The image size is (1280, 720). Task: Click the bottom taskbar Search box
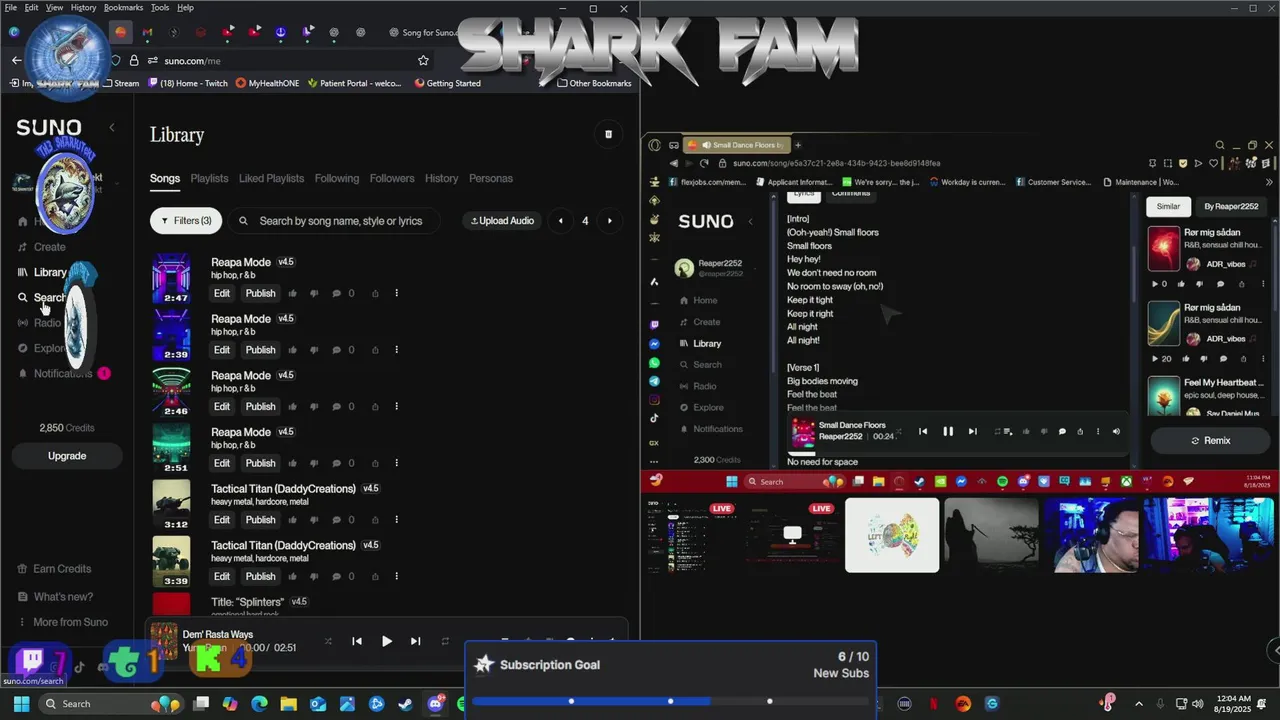(113, 704)
